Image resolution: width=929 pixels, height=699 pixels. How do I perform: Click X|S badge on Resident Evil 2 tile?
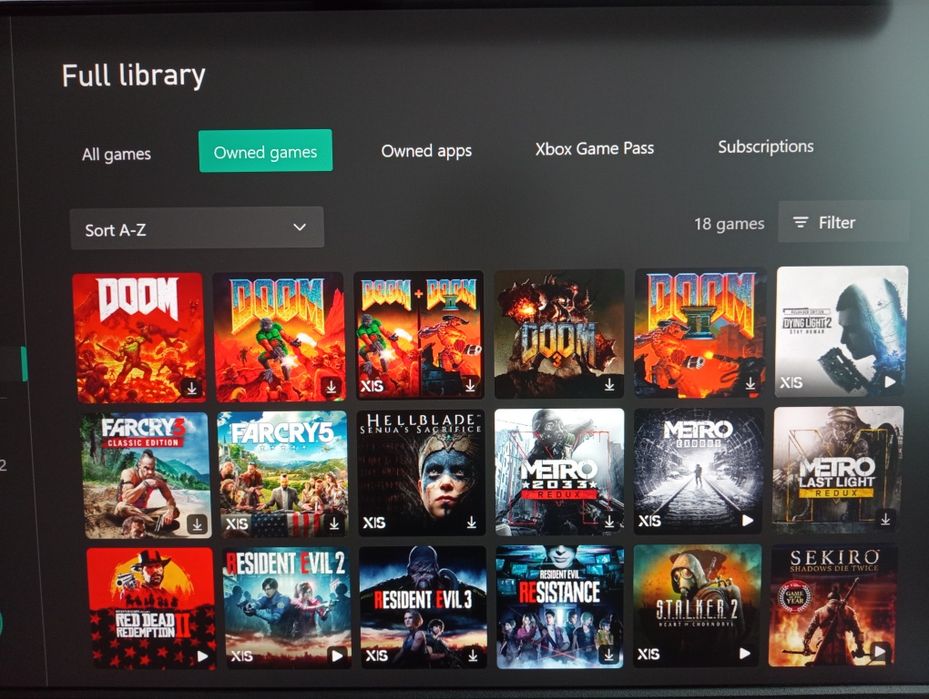click(242, 656)
